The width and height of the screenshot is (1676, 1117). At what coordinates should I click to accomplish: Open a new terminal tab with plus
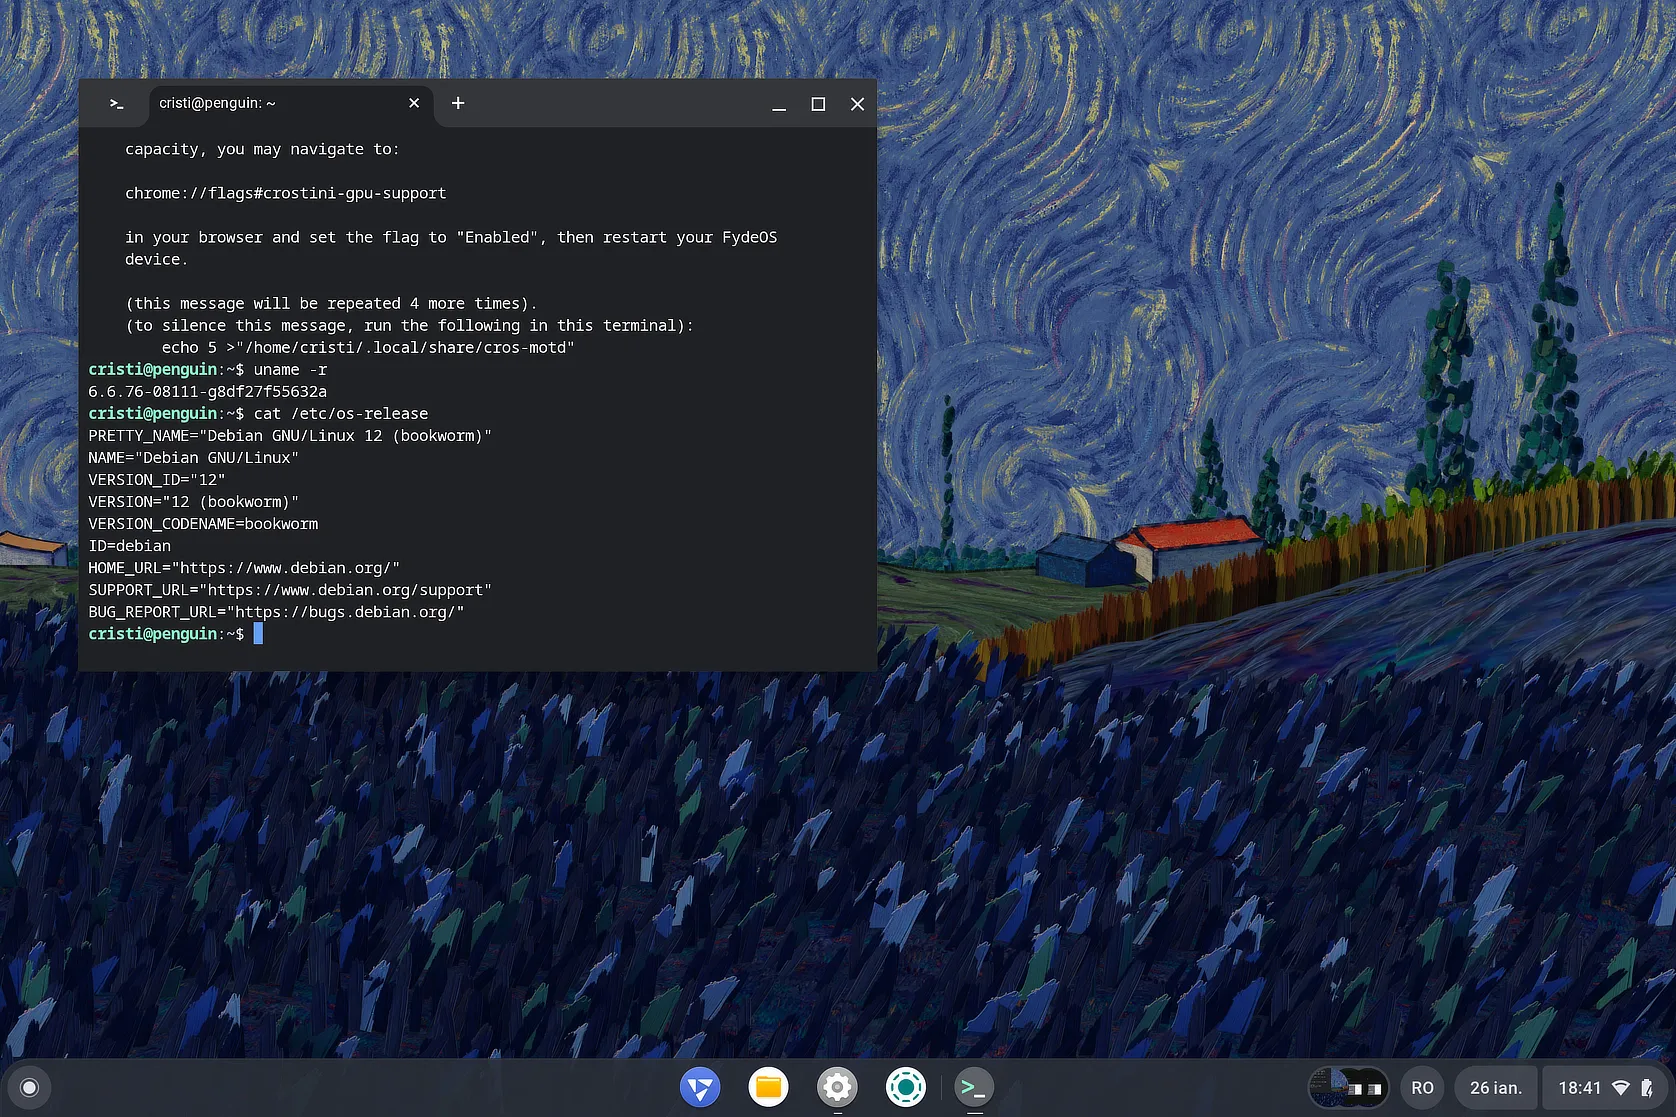click(x=458, y=103)
